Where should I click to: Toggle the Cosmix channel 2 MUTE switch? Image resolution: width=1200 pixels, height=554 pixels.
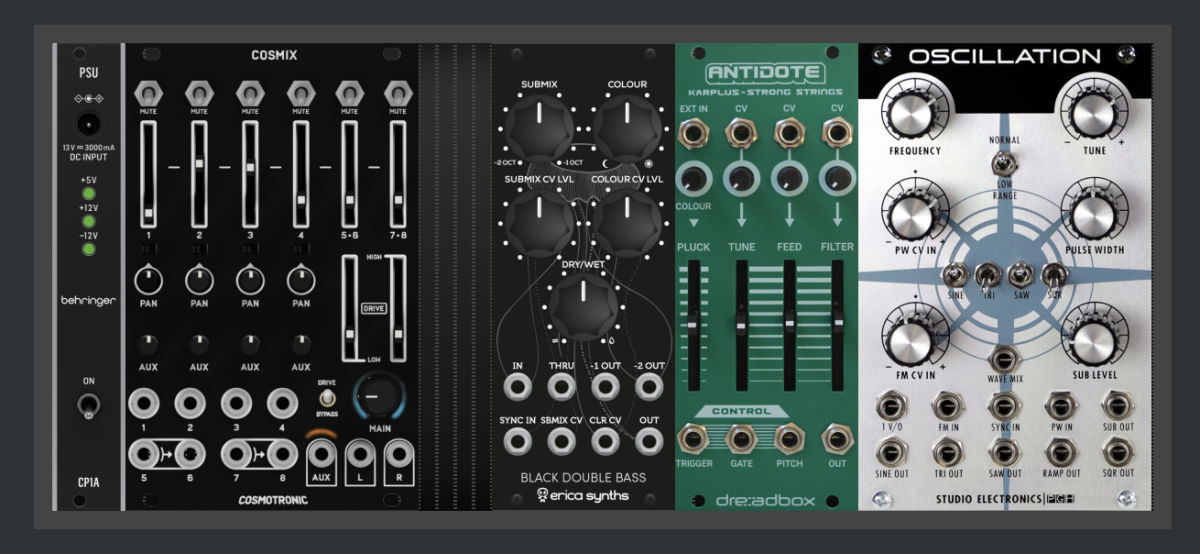click(199, 93)
